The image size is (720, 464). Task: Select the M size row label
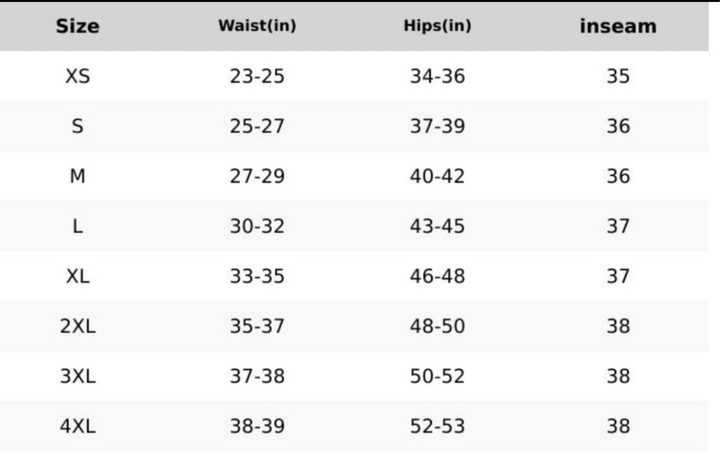tap(77, 176)
